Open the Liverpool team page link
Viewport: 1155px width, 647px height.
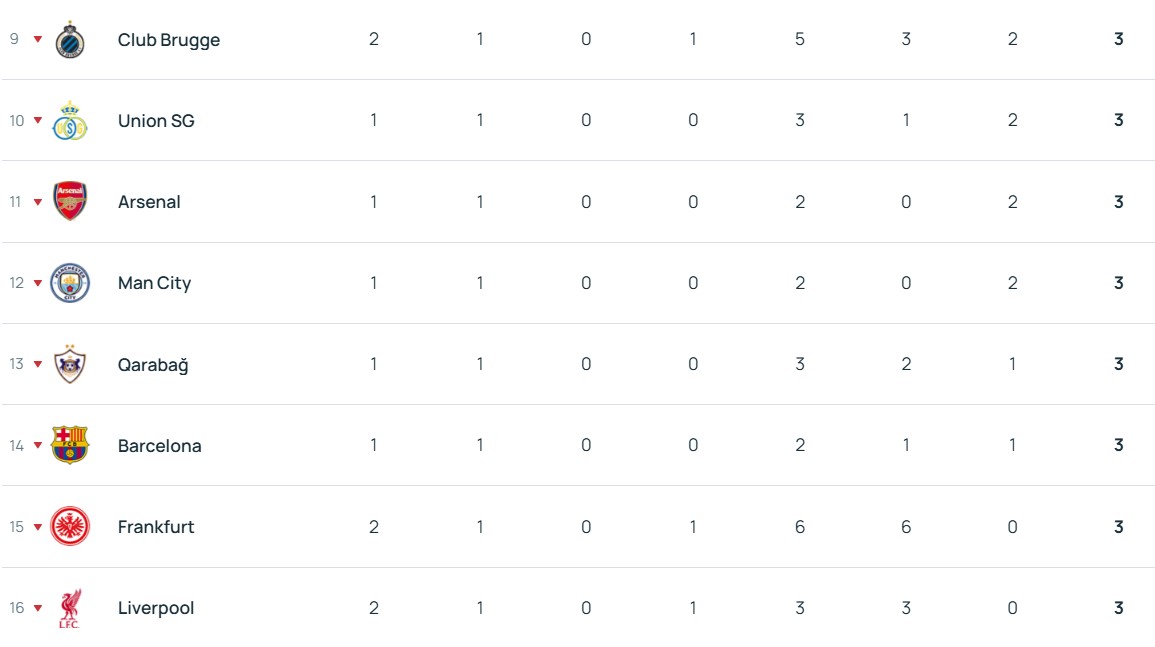click(156, 608)
